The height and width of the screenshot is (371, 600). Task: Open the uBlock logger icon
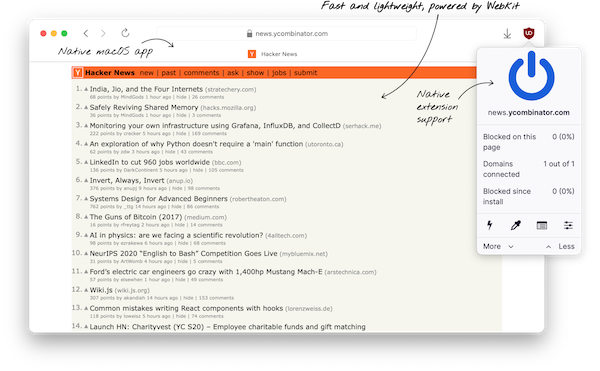(542, 226)
